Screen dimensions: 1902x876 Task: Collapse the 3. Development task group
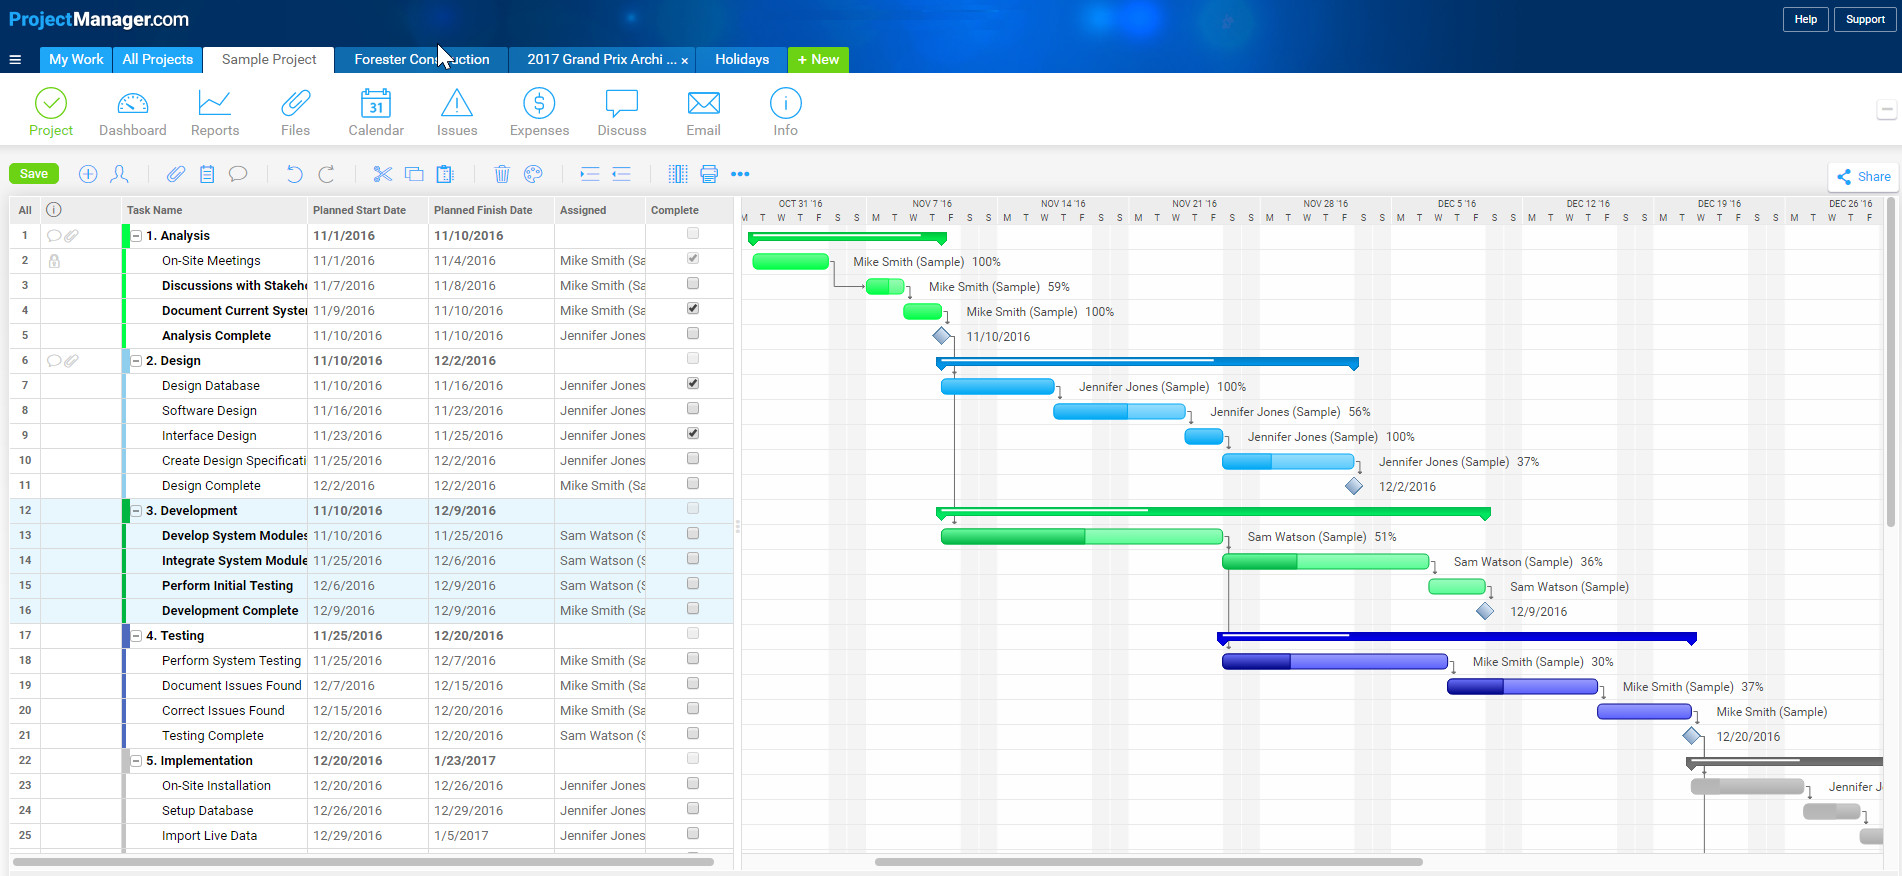137,511
